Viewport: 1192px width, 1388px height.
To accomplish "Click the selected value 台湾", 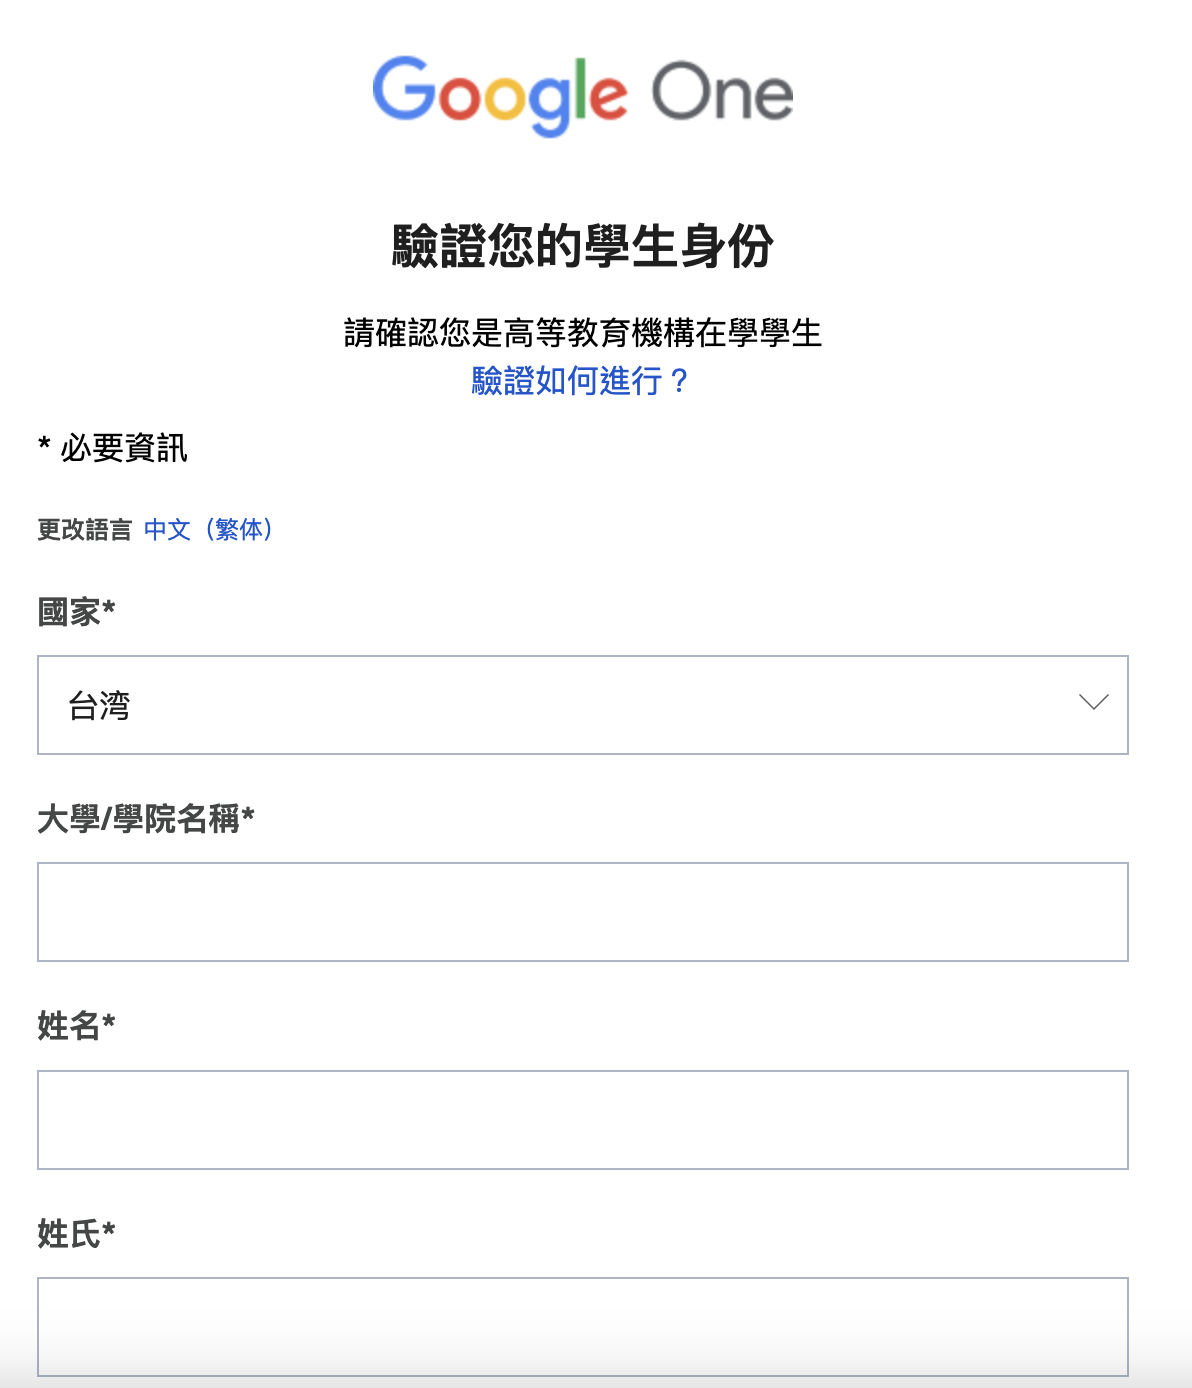I will coord(99,706).
